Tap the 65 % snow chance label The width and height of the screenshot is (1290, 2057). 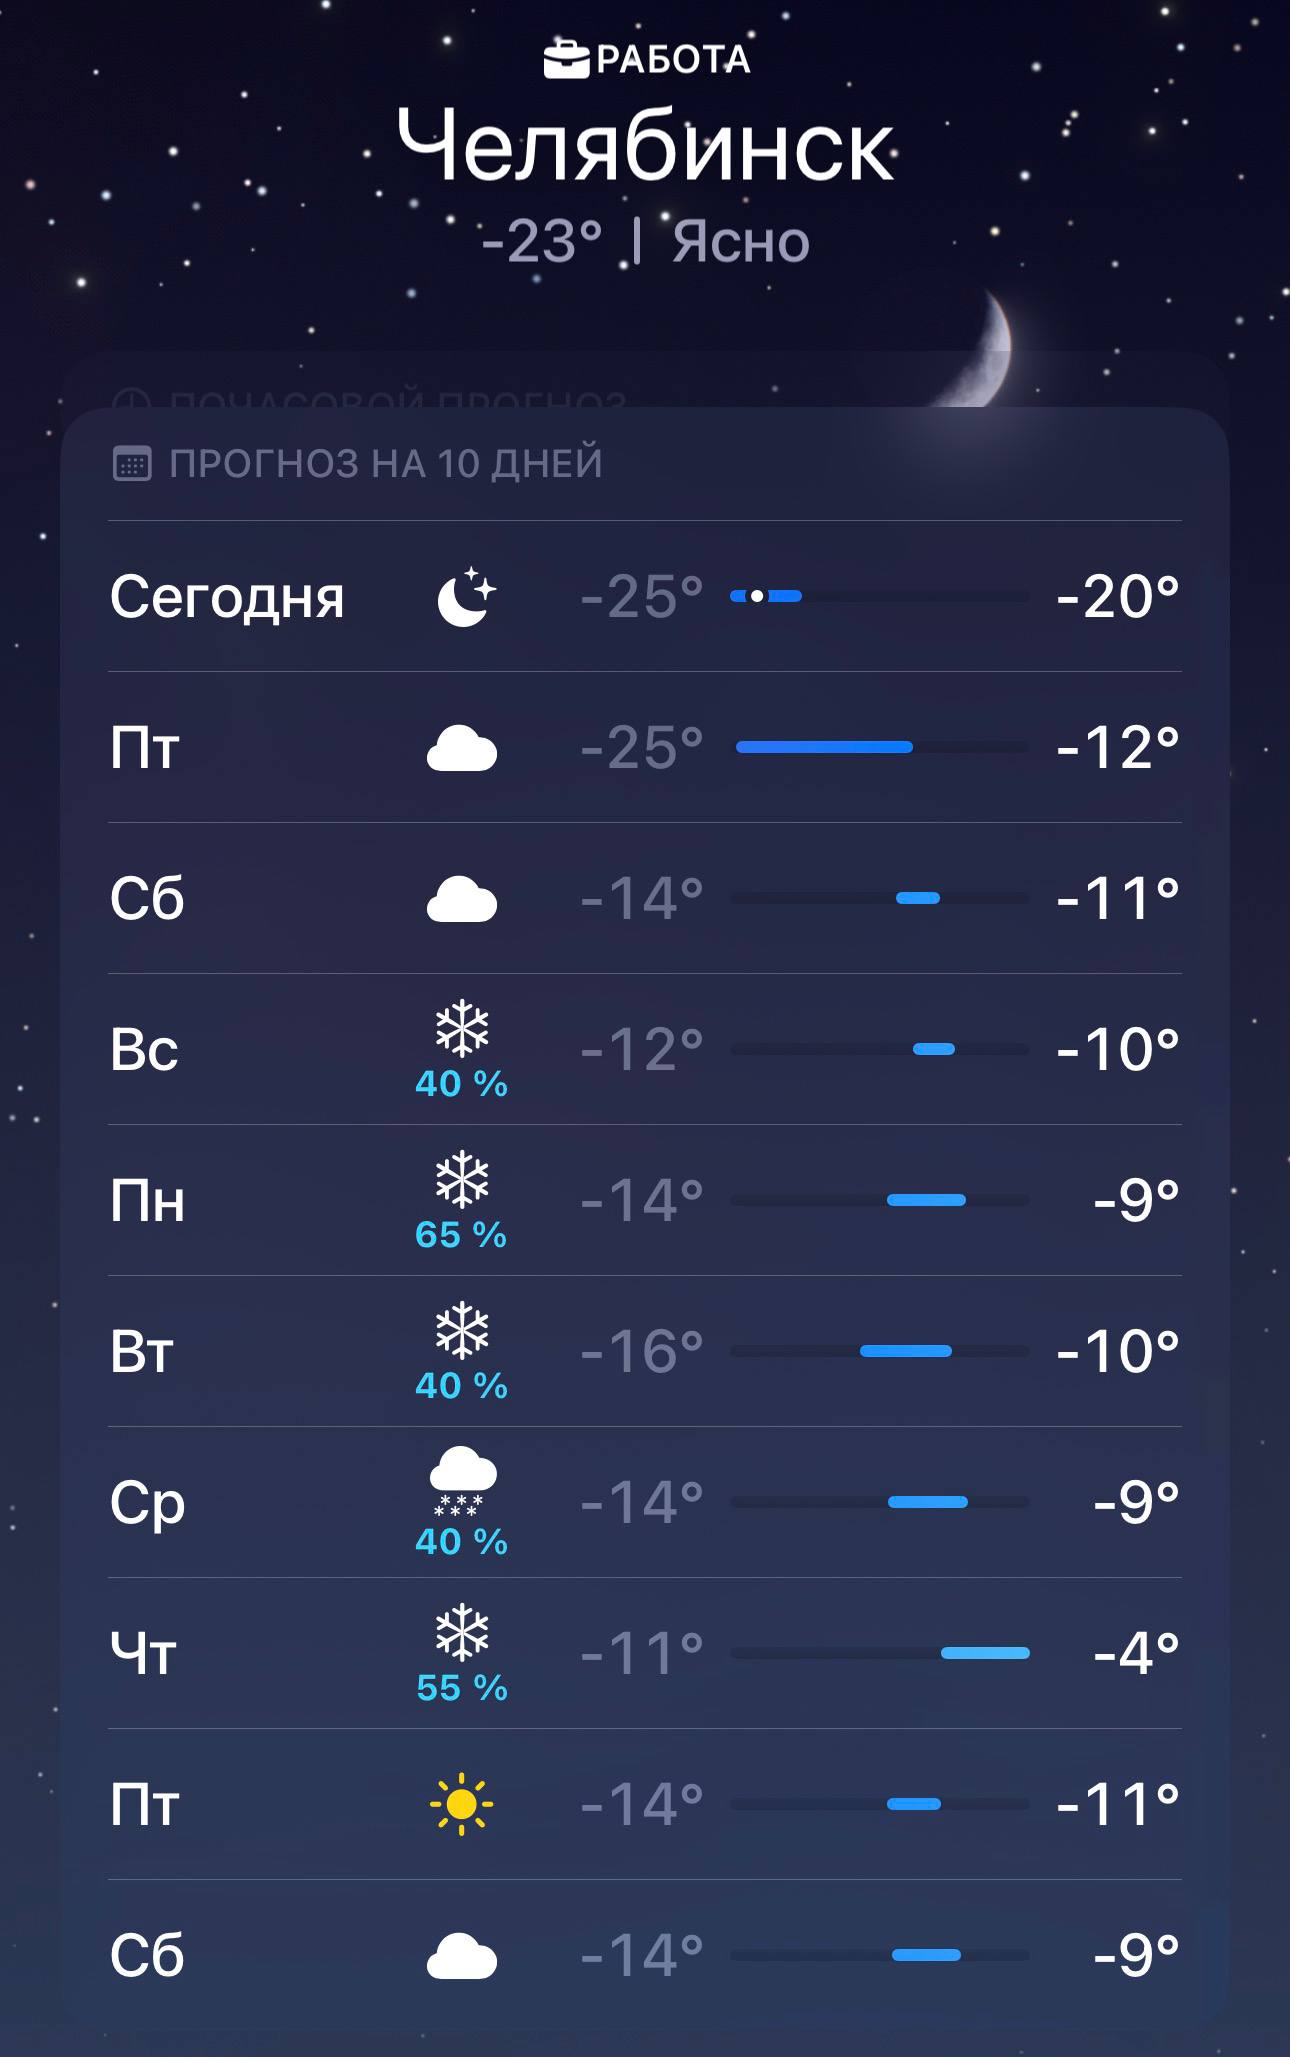click(461, 1235)
